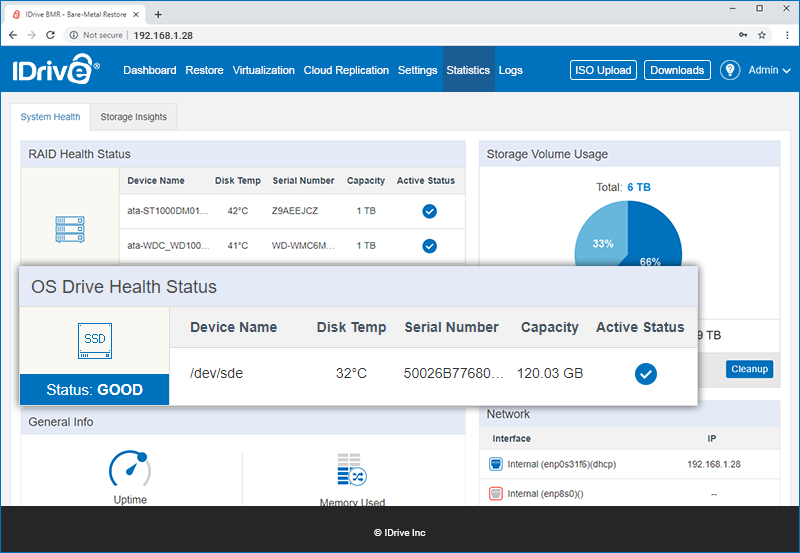Viewport: 800px width, 553px height.
Task: Click the browser back arrow
Action: 13,35
